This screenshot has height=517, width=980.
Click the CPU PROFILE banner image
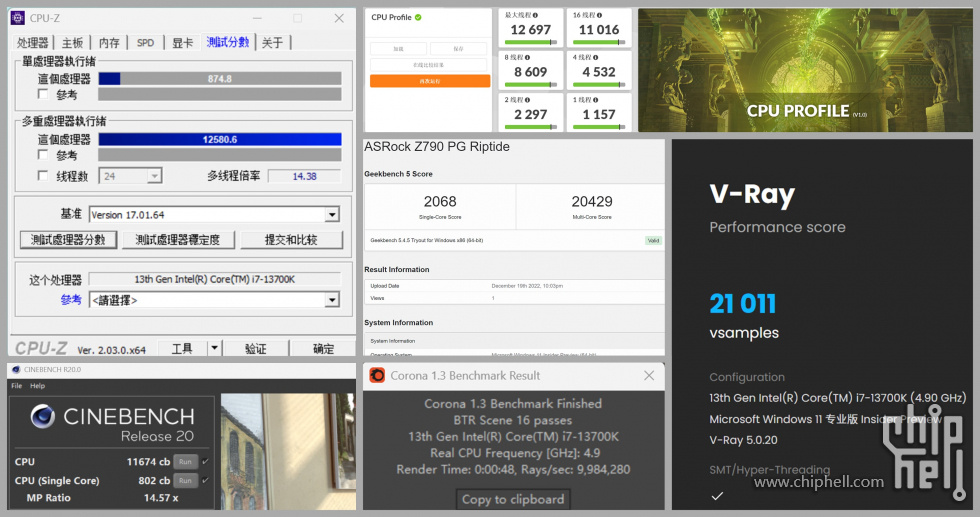click(x=805, y=69)
